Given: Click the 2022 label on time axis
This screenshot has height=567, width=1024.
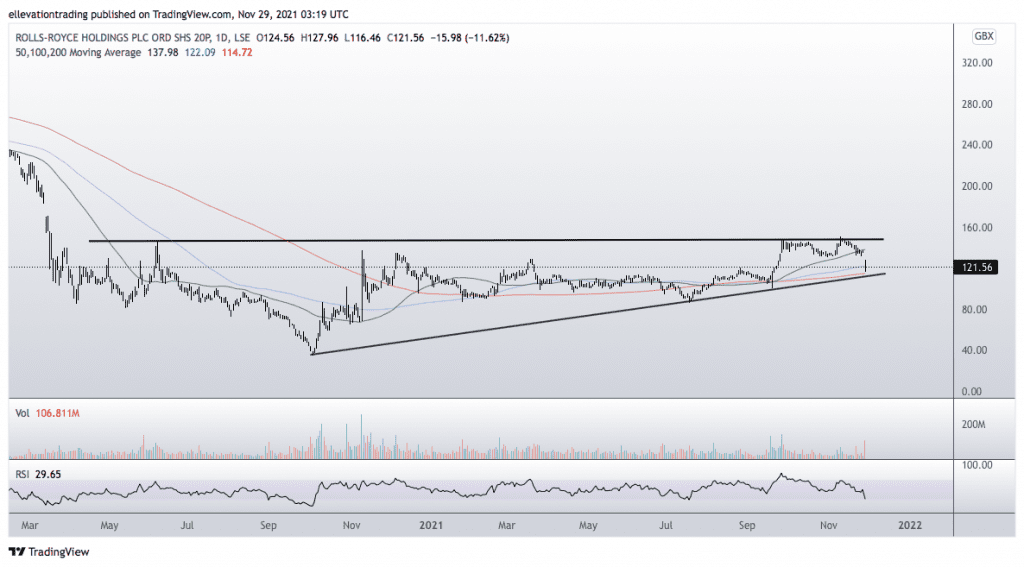Looking at the screenshot, I should pos(910,525).
